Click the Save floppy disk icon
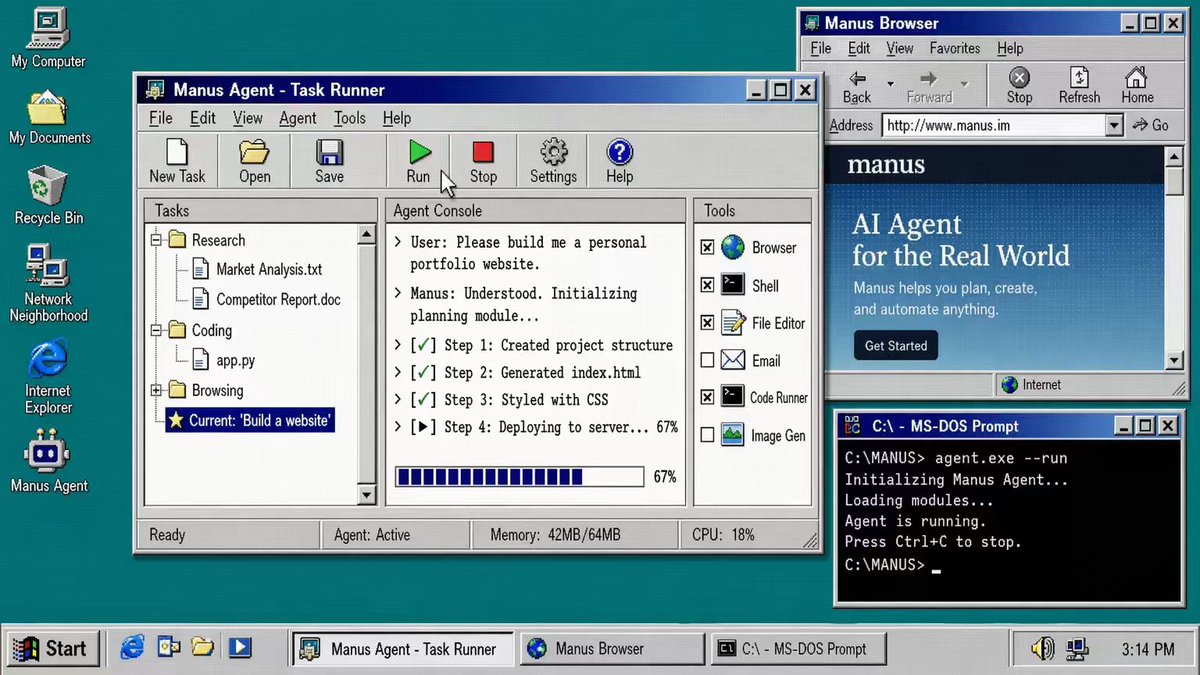Image resolution: width=1200 pixels, height=675 pixels. tap(329, 152)
